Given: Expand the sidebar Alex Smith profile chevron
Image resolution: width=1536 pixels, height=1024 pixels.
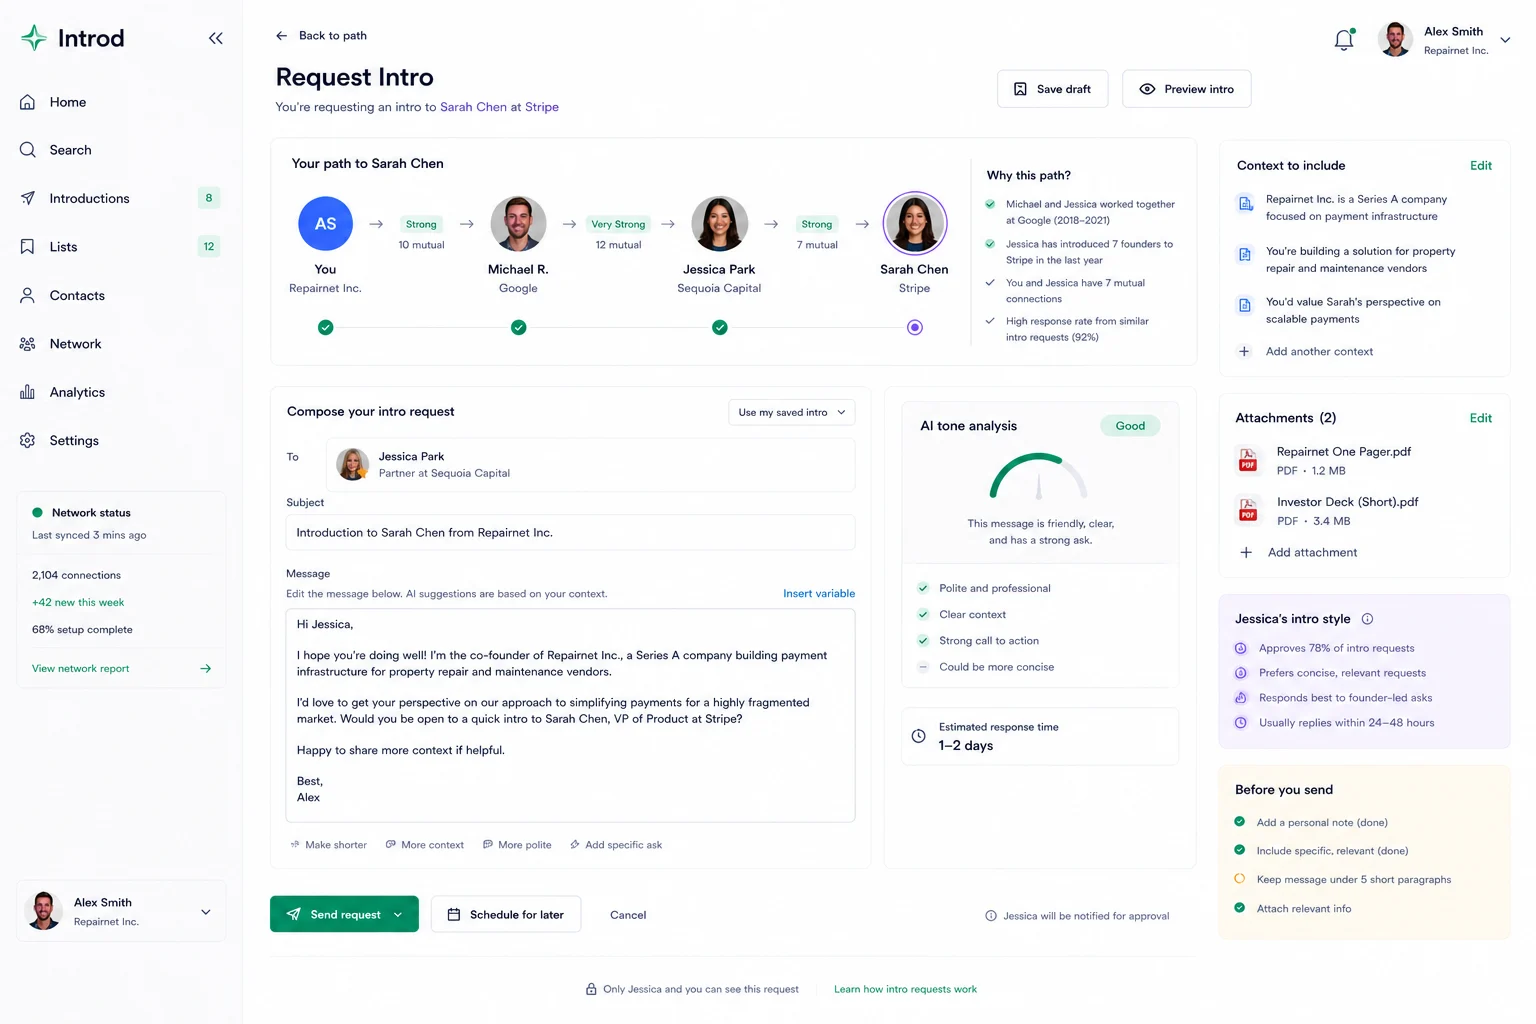Looking at the screenshot, I should [206, 912].
